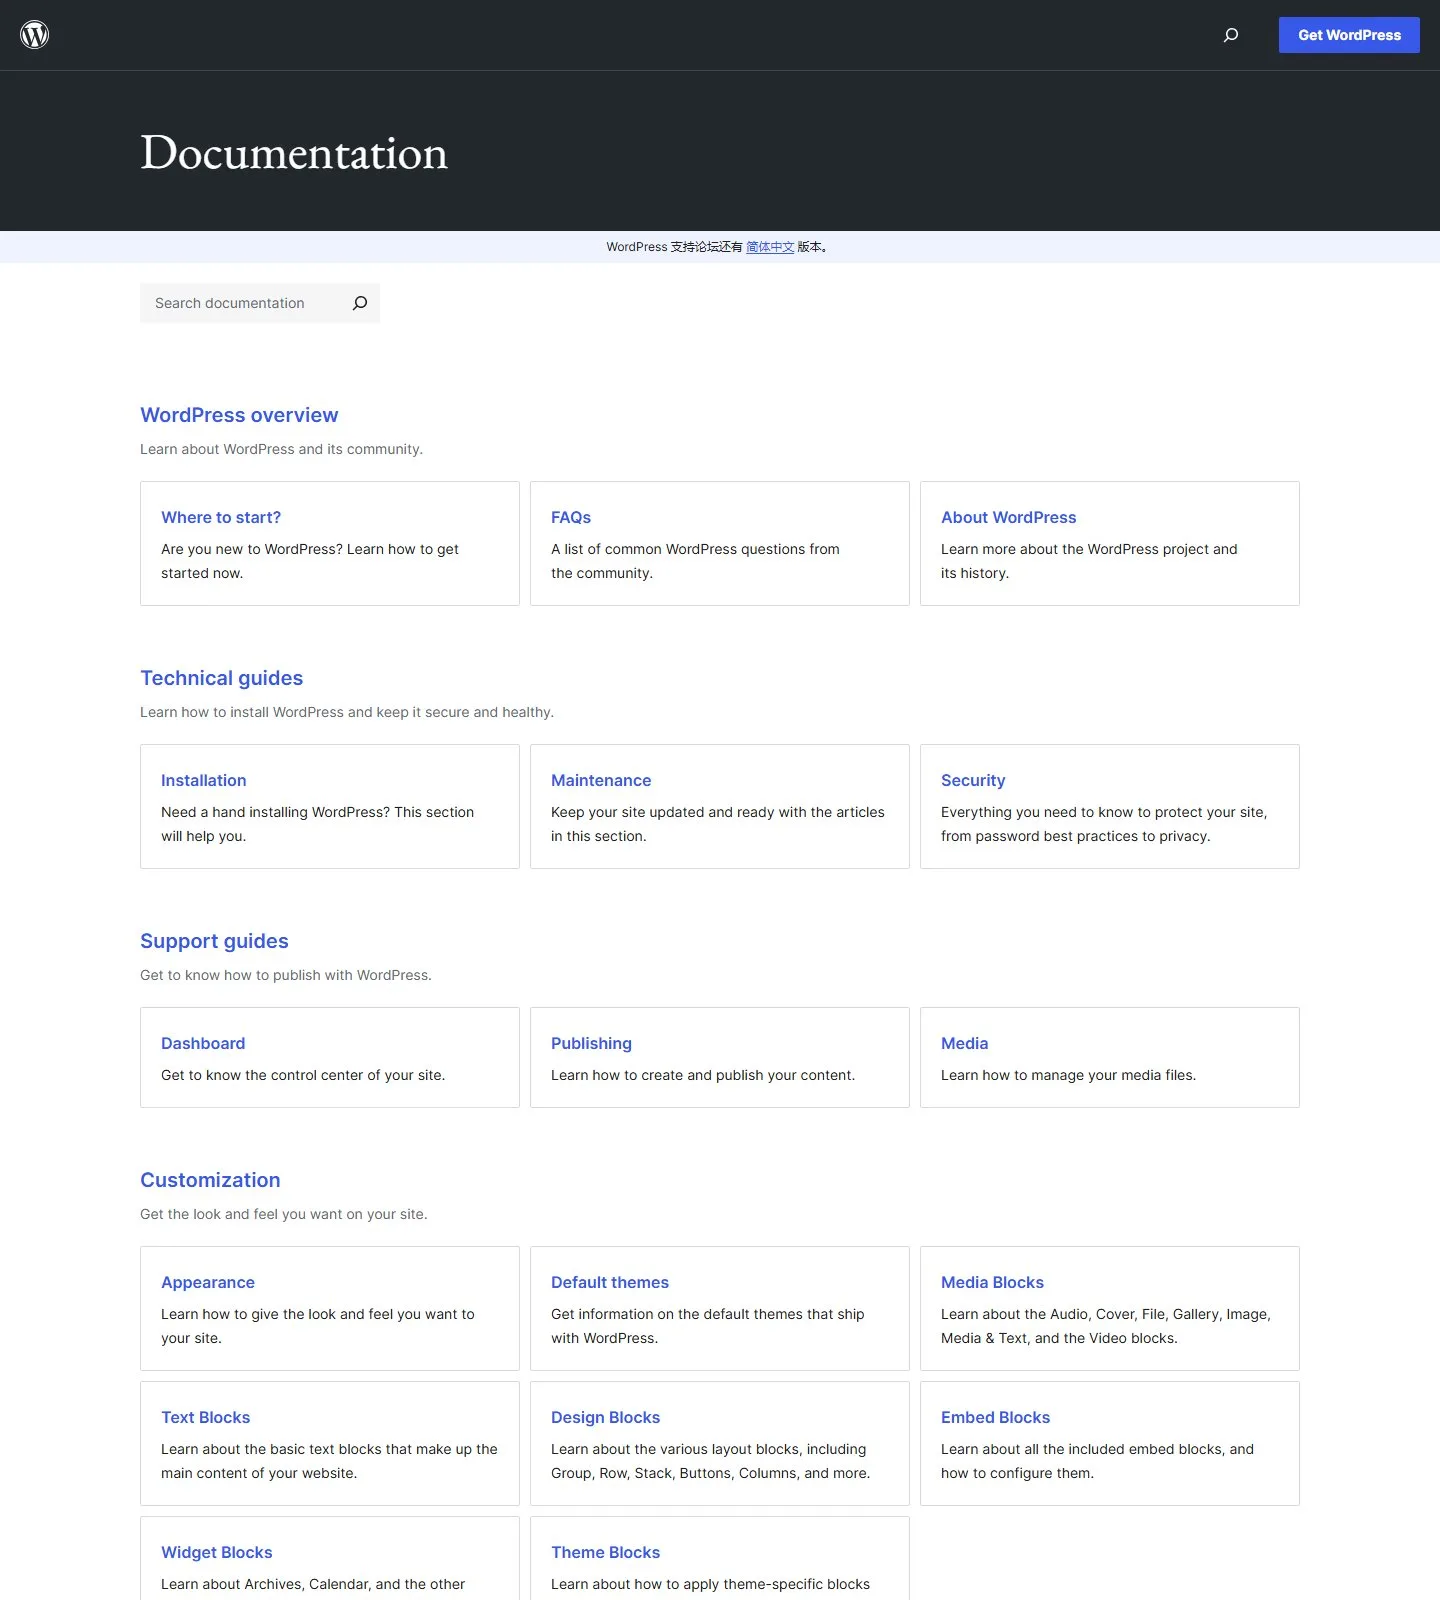This screenshot has width=1440, height=1600.
Task: Submit documentation search with magnifier icon
Action: pyautogui.click(x=360, y=303)
